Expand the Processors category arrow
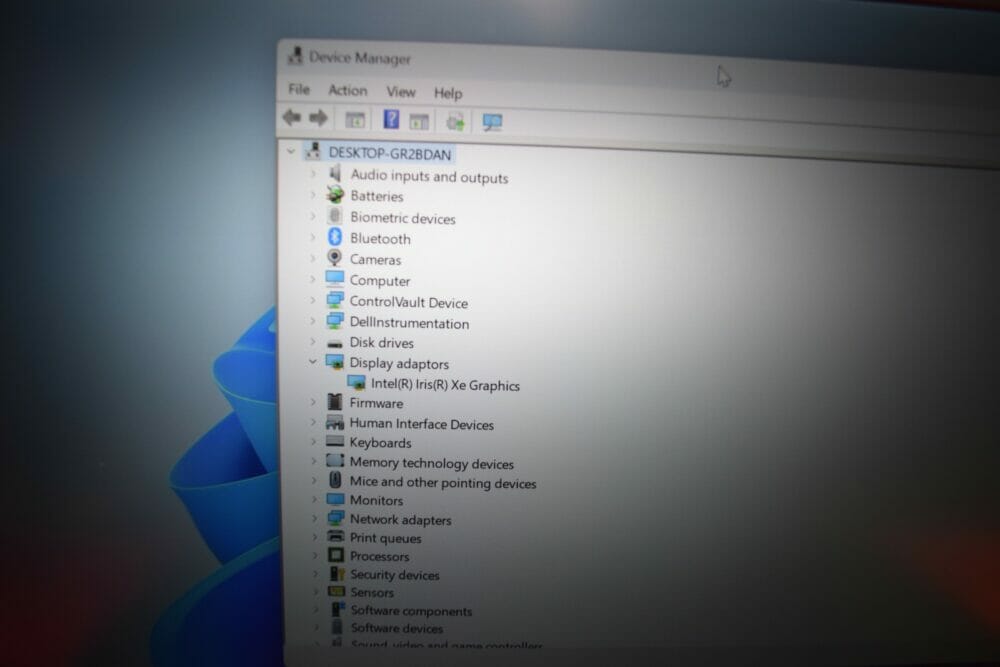Screen dimensions: 1000x667 314,555
